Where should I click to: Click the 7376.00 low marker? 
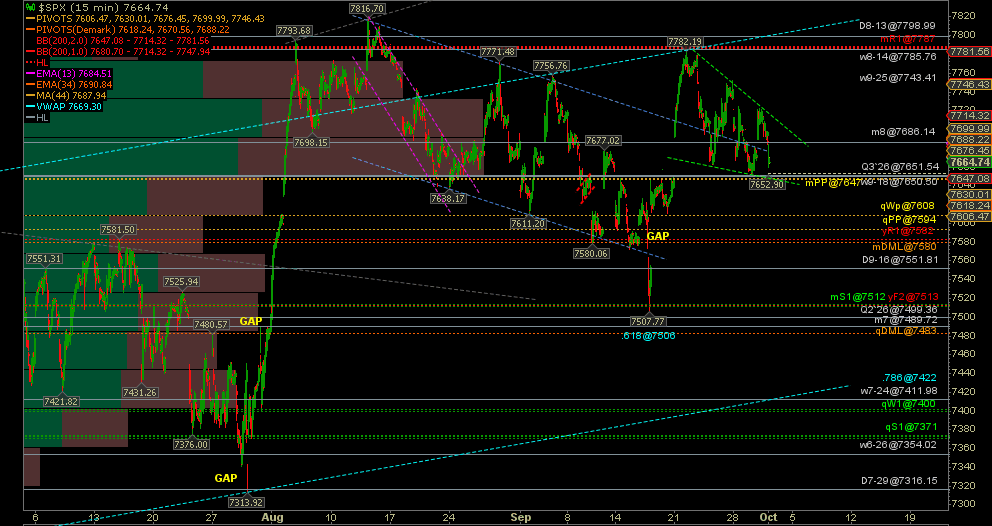pyautogui.click(x=191, y=444)
